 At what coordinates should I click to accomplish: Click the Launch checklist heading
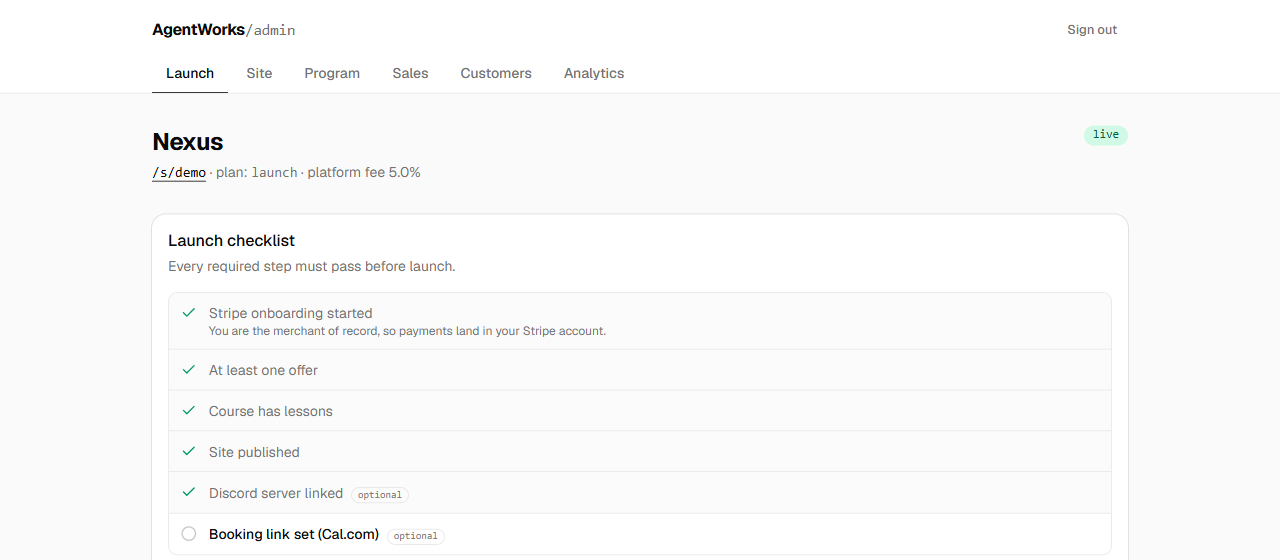point(231,240)
